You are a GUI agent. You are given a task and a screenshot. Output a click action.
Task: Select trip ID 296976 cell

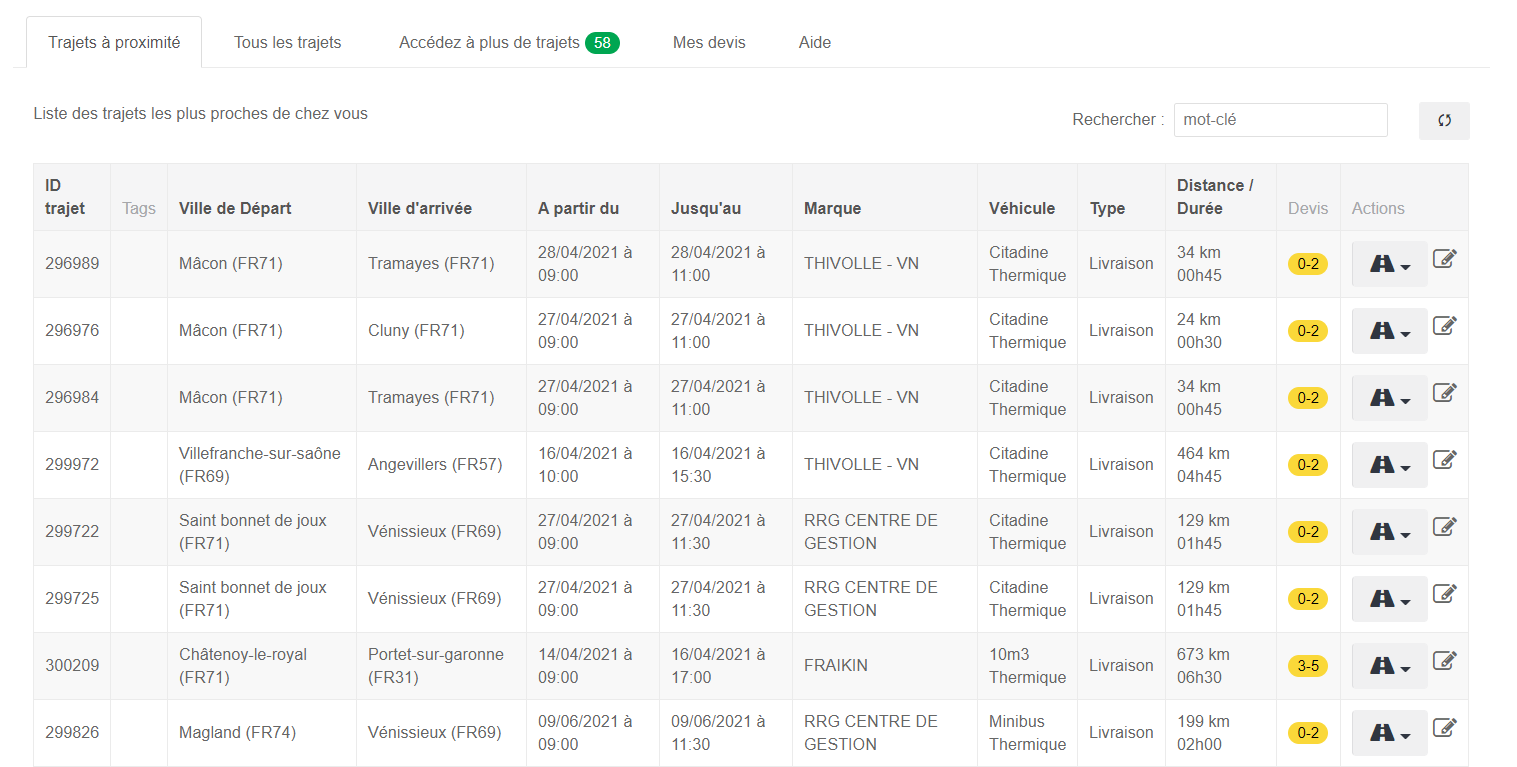coord(72,331)
